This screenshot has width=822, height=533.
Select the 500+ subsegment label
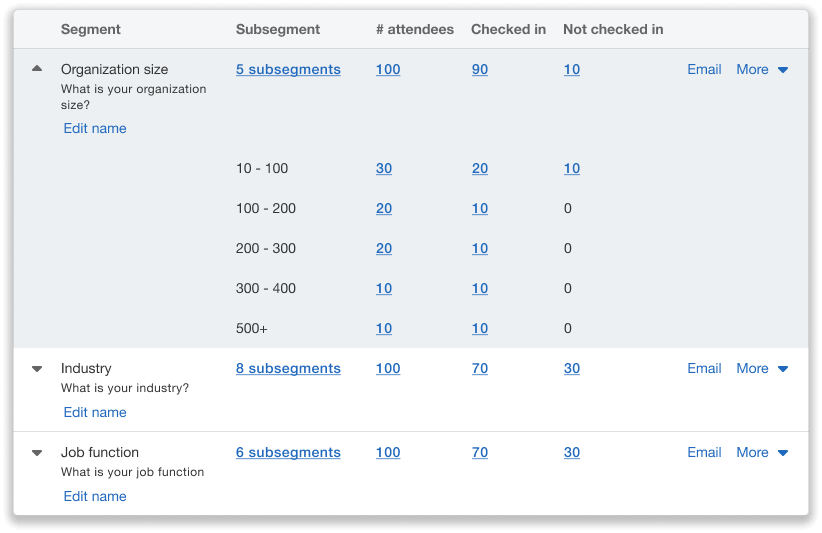[x=252, y=329]
